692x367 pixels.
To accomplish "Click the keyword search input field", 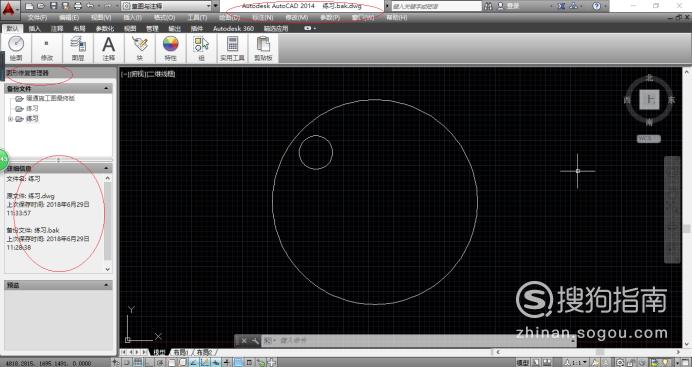I will (436, 6).
